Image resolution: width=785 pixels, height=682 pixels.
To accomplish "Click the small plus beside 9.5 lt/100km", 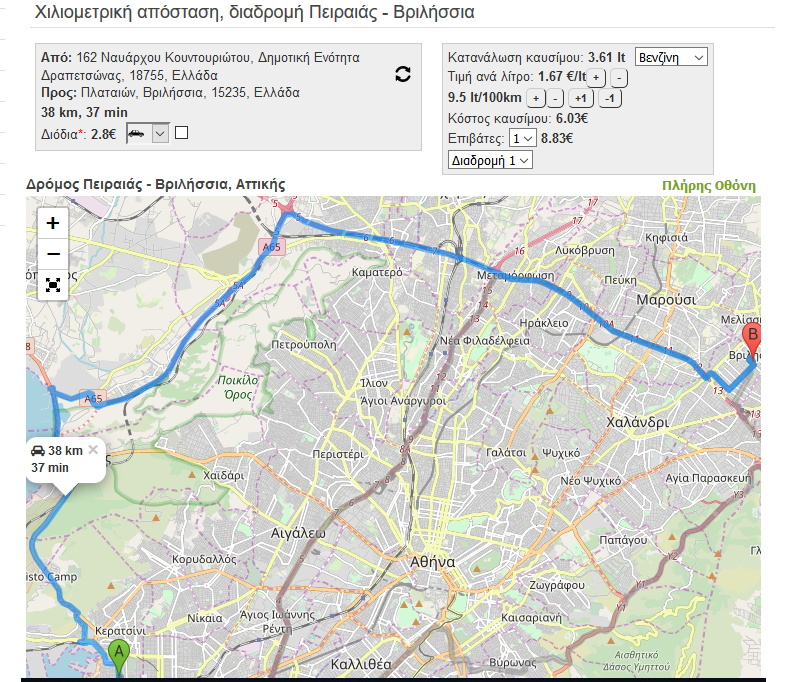I will pyautogui.click(x=535, y=98).
